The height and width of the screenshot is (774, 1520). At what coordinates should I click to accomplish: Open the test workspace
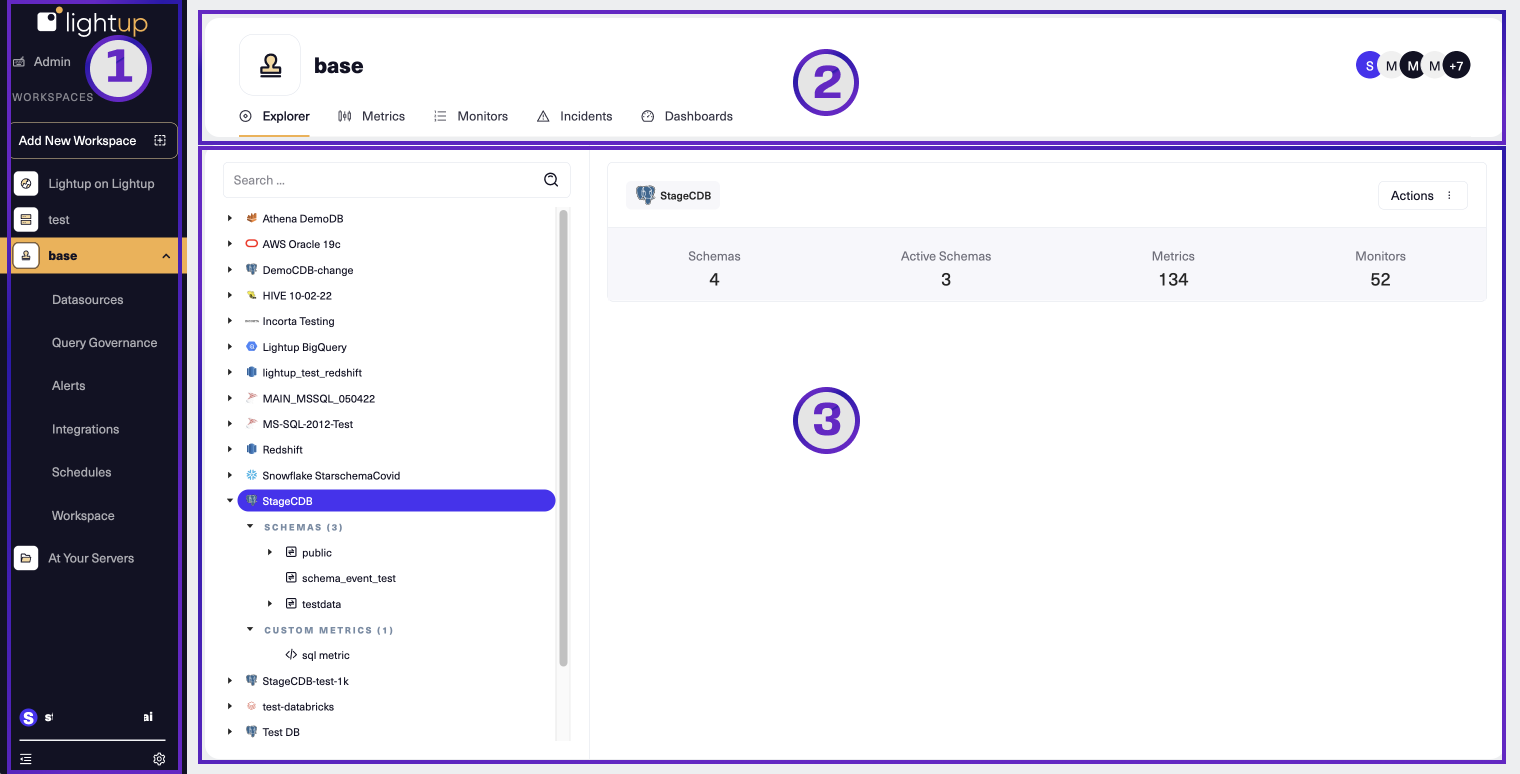[59, 220]
